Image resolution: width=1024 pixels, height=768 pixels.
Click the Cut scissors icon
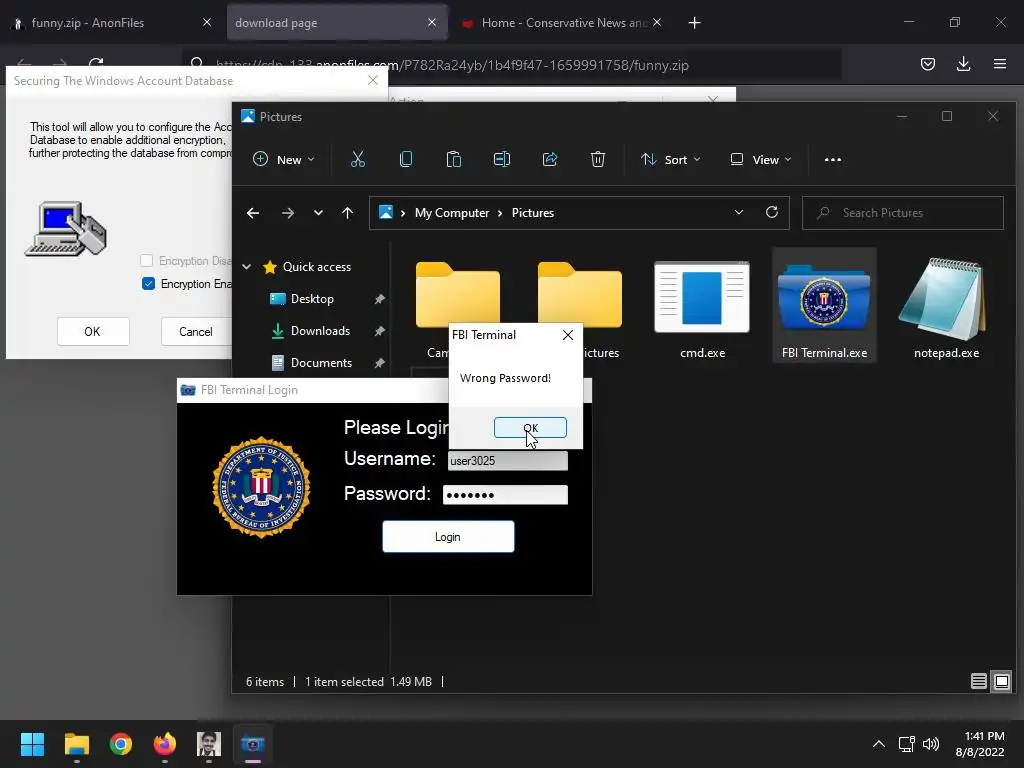(x=358, y=159)
